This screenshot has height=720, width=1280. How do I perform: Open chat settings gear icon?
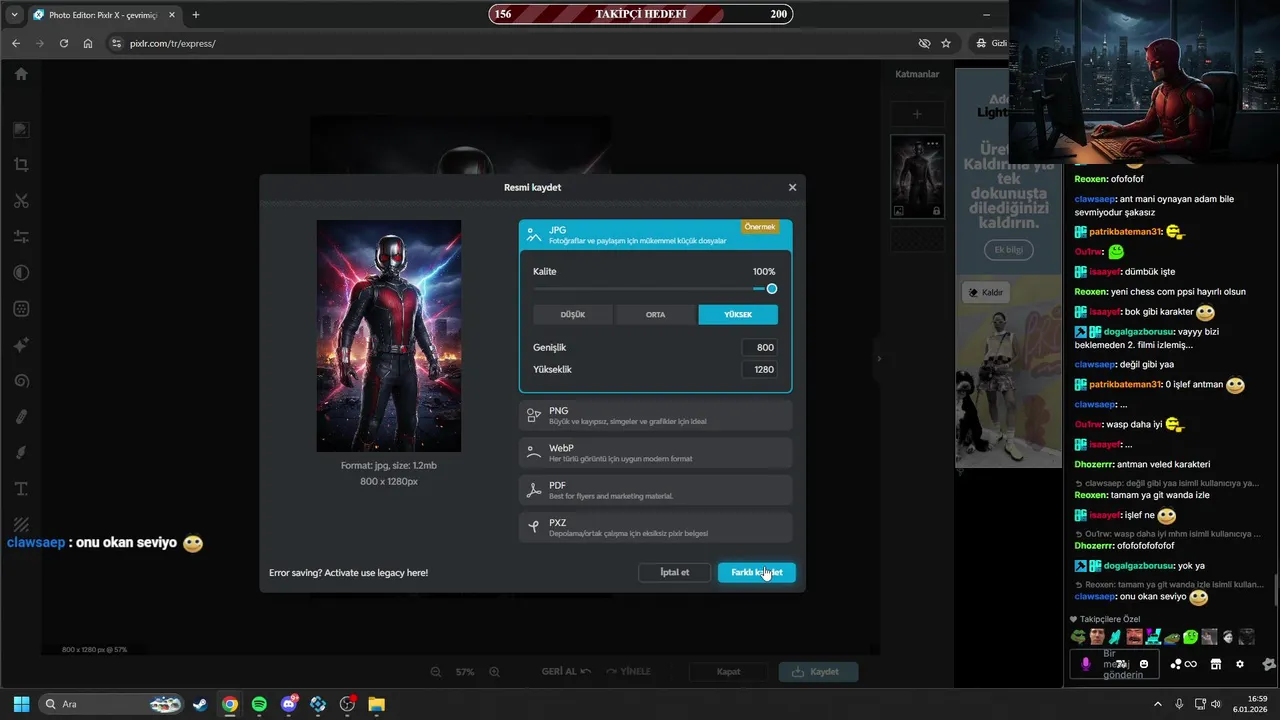pyautogui.click(x=1240, y=664)
